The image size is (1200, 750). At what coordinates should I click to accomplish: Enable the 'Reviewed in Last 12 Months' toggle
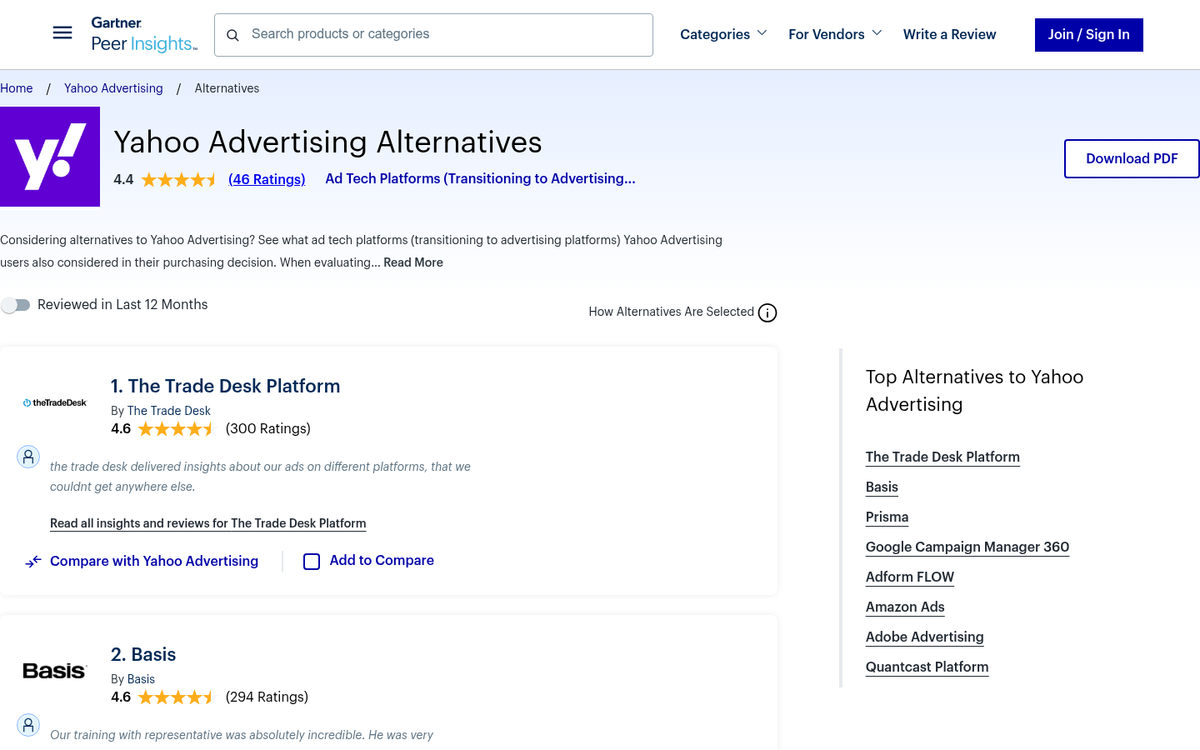[16, 304]
